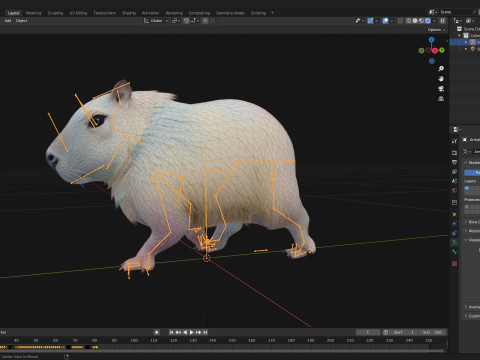The height and width of the screenshot is (360, 480).
Task: Add a new workspace with plus icon
Action: pyautogui.click(x=272, y=13)
